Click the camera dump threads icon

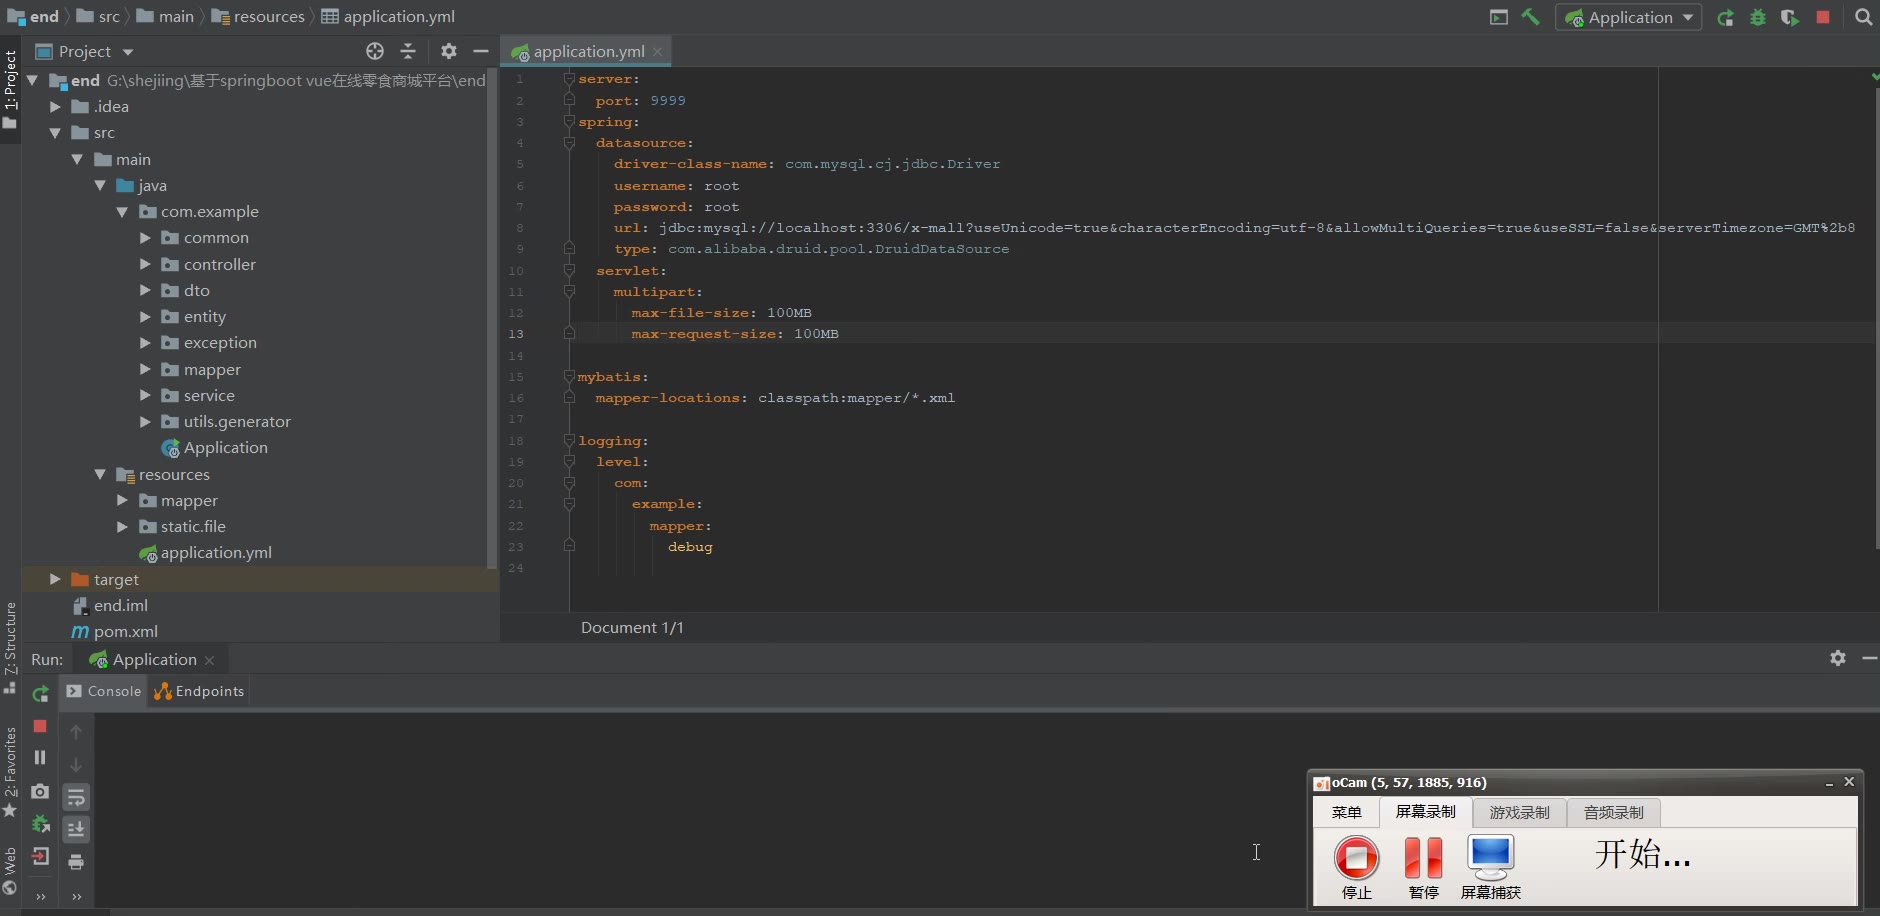point(40,791)
